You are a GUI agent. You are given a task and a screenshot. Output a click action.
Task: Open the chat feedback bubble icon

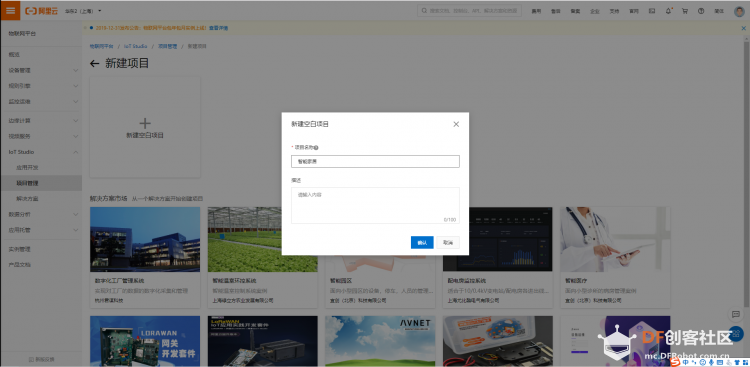(x=735, y=314)
